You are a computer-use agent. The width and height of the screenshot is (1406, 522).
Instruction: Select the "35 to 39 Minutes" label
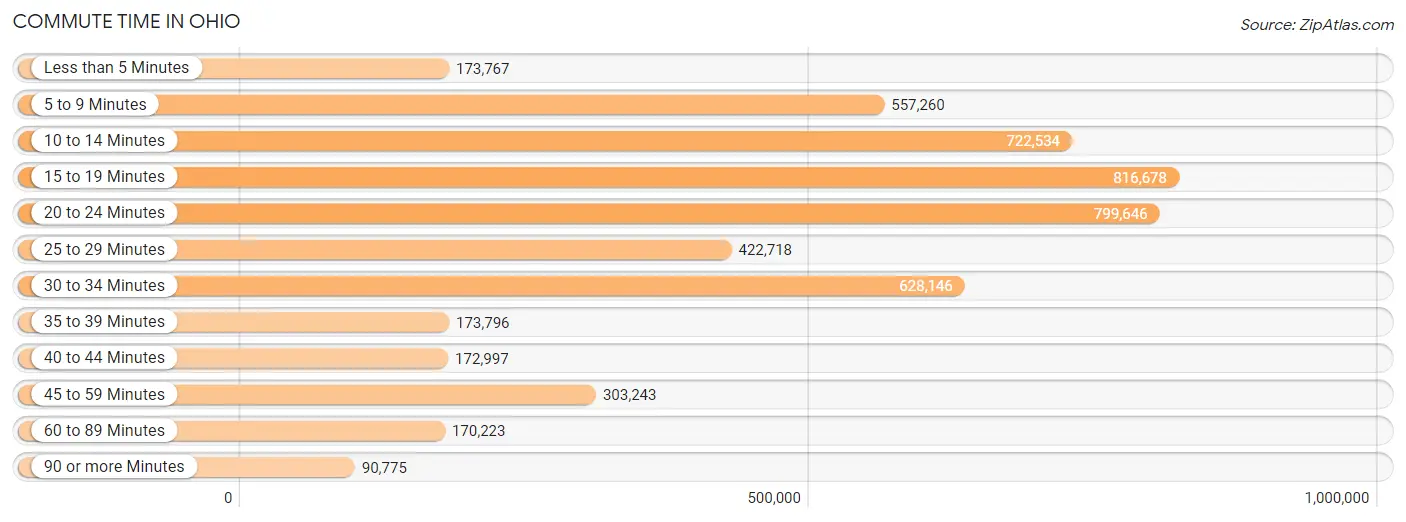pos(104,322)
